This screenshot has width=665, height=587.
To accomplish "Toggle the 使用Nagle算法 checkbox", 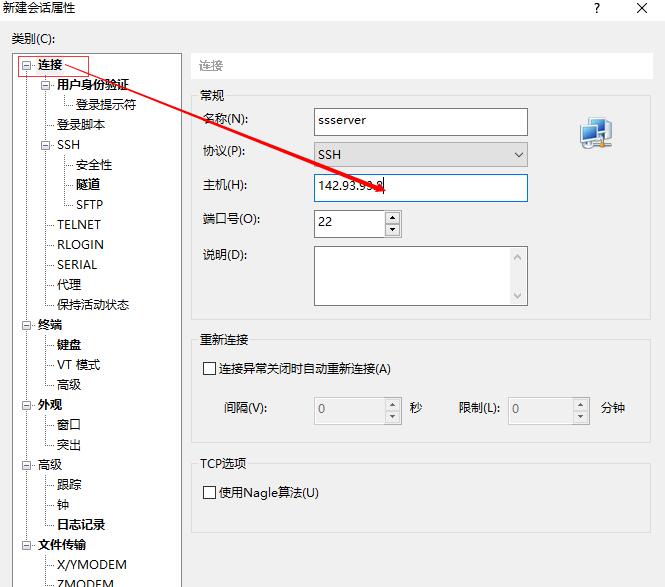I will pos(209,492).
